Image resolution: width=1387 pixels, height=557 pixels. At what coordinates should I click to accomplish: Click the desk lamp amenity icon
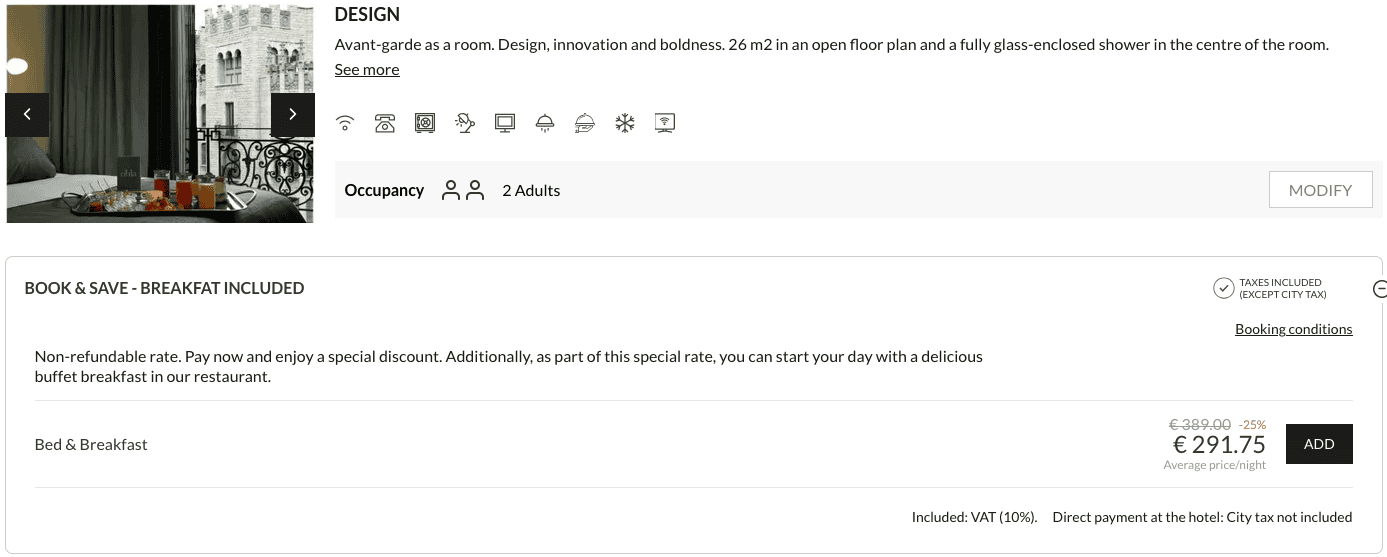[465, 123]
